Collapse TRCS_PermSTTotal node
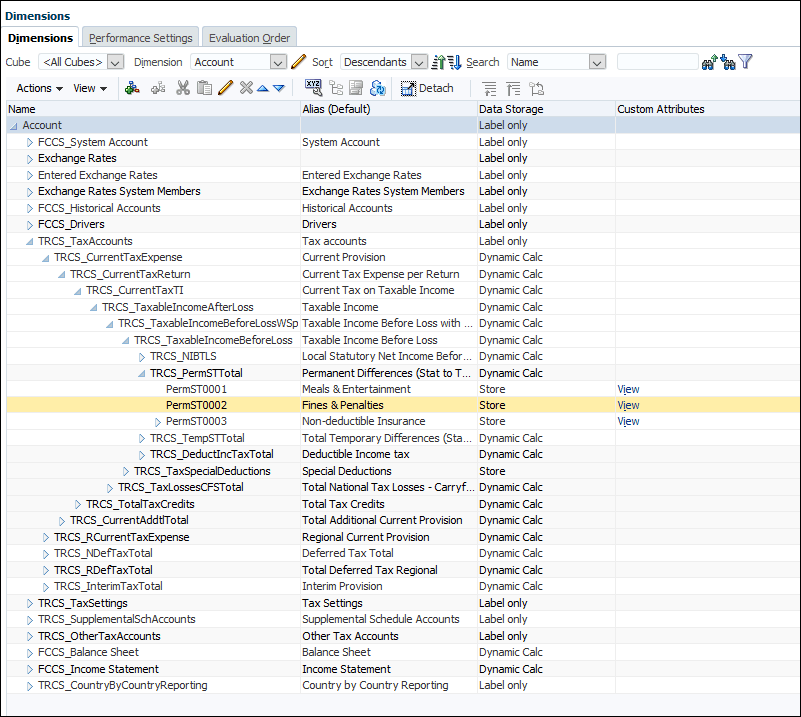 coord(142,373)
